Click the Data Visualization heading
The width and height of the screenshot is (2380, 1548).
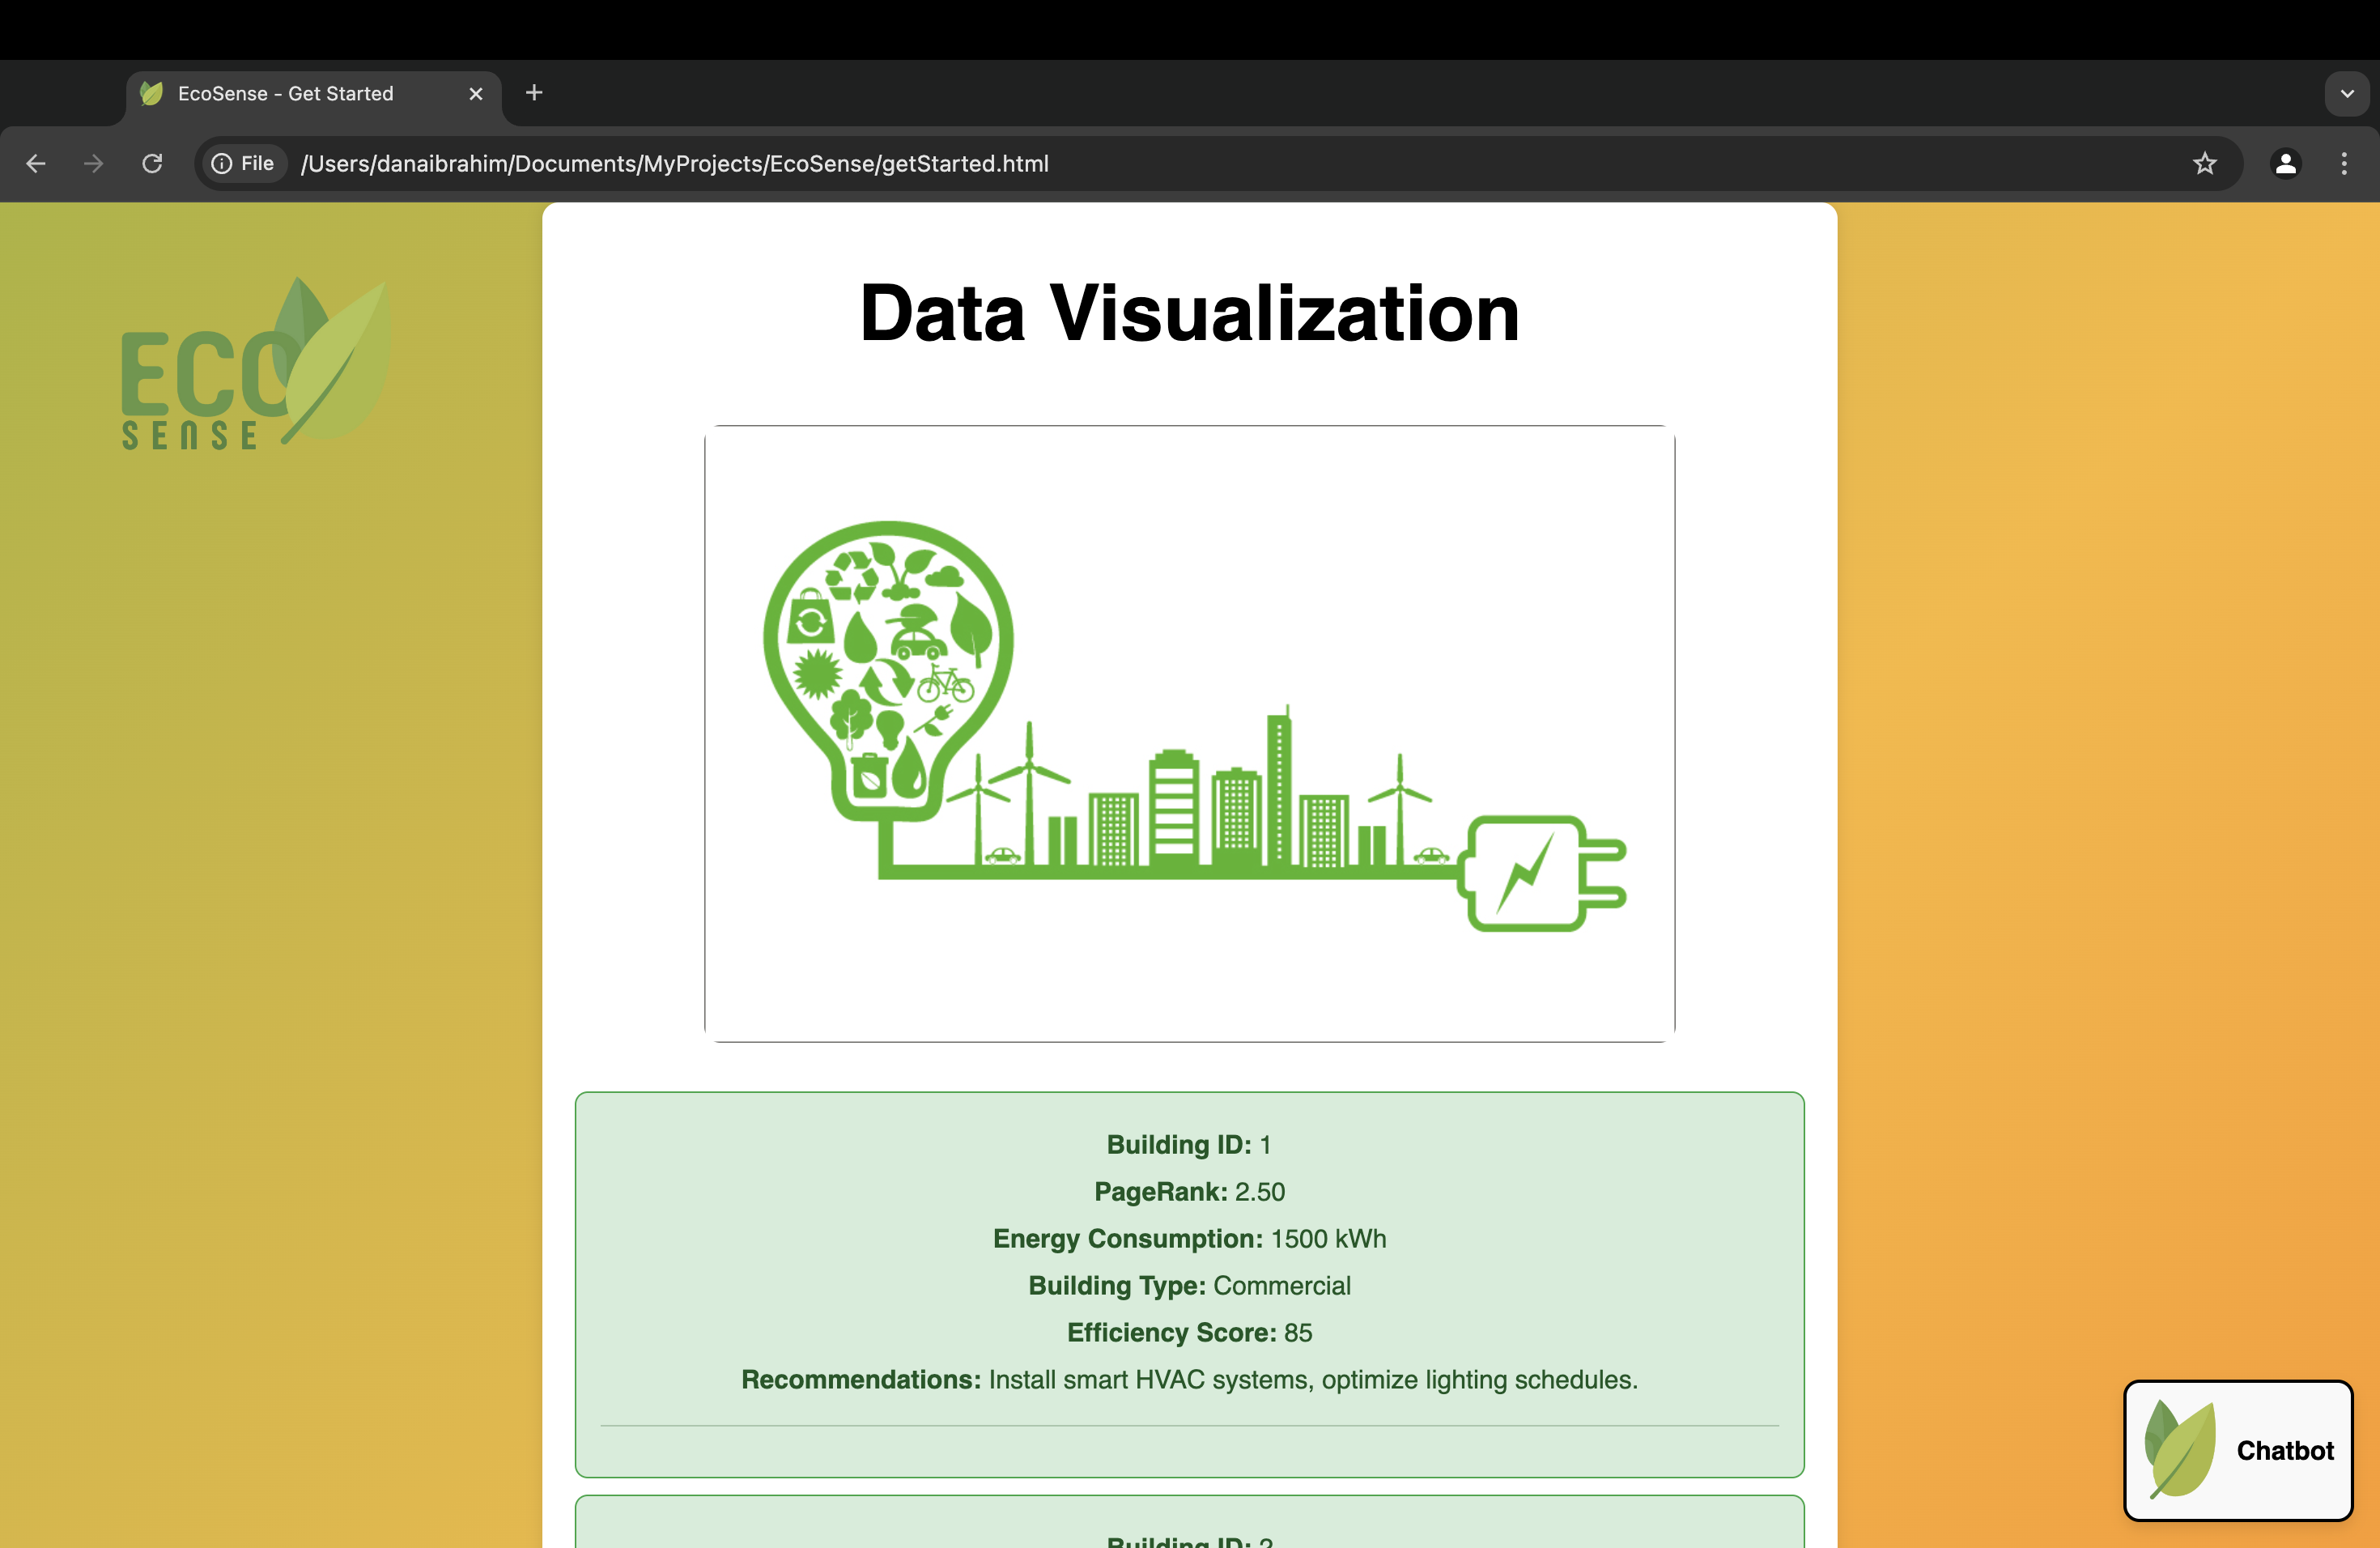1189,313
